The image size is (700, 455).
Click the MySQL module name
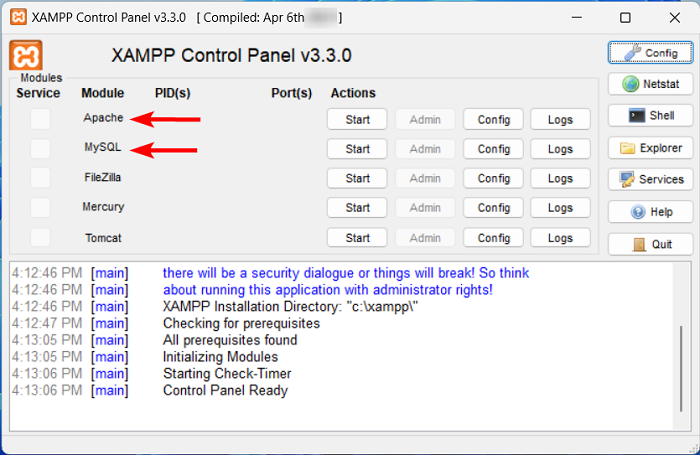103,147
